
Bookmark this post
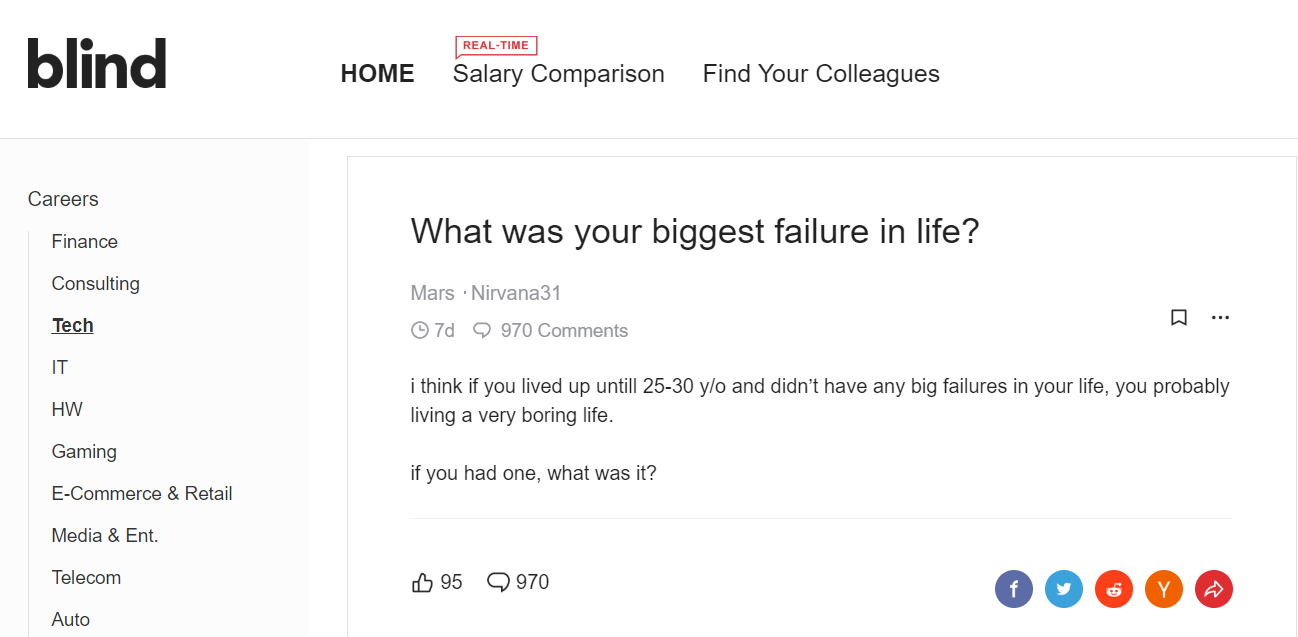pos(1179,318)
